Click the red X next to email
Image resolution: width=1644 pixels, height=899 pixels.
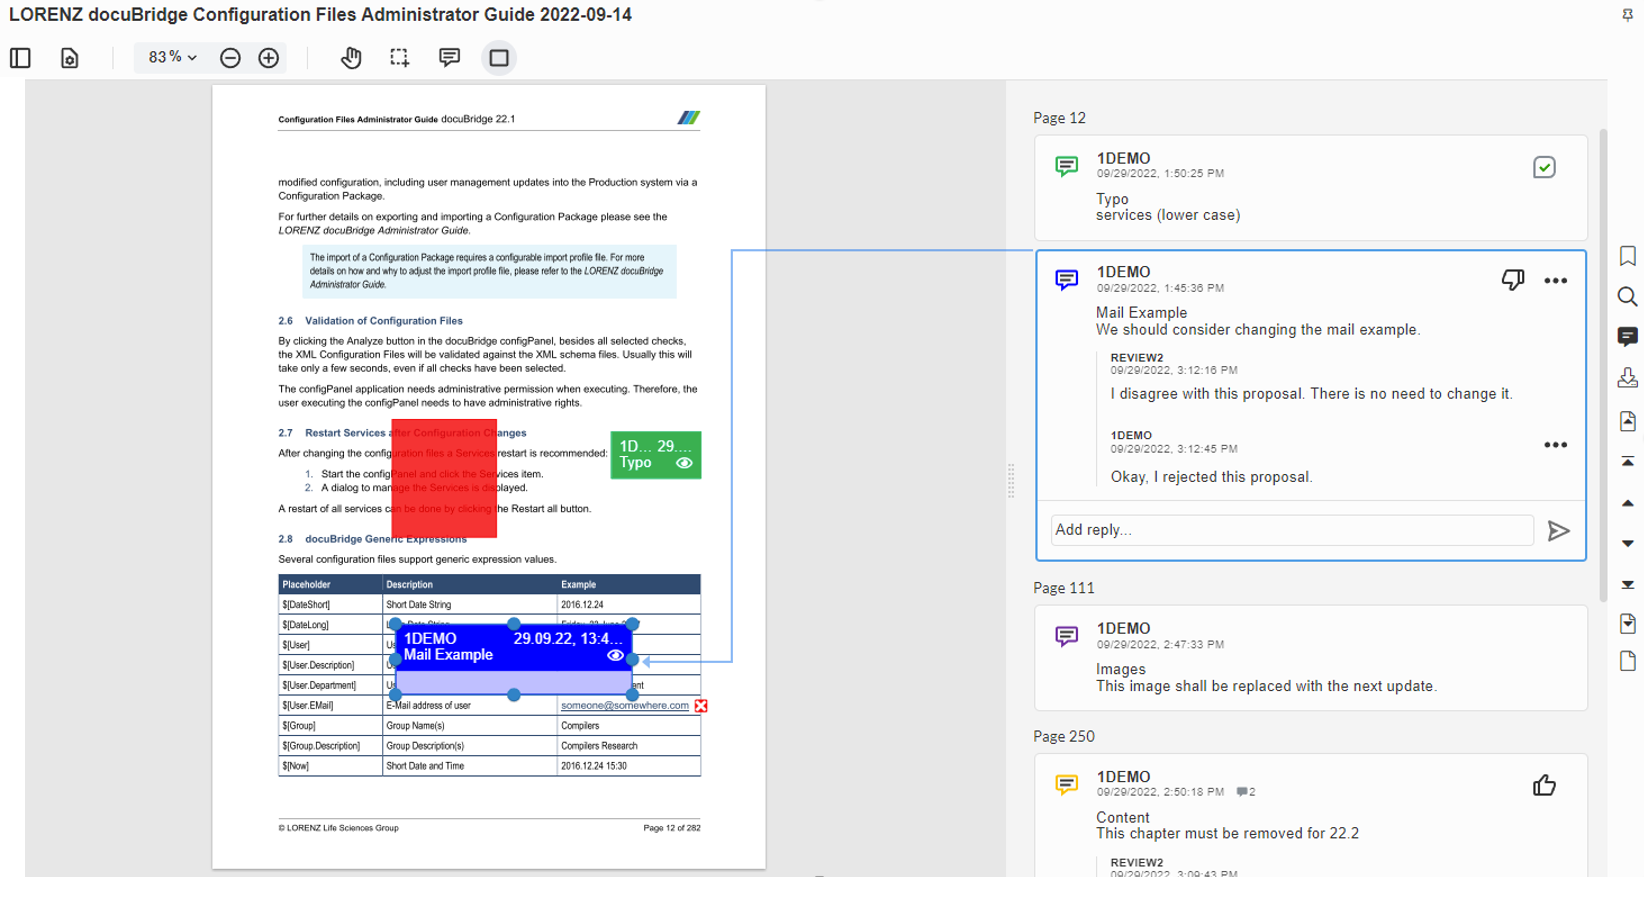(701, 706)
